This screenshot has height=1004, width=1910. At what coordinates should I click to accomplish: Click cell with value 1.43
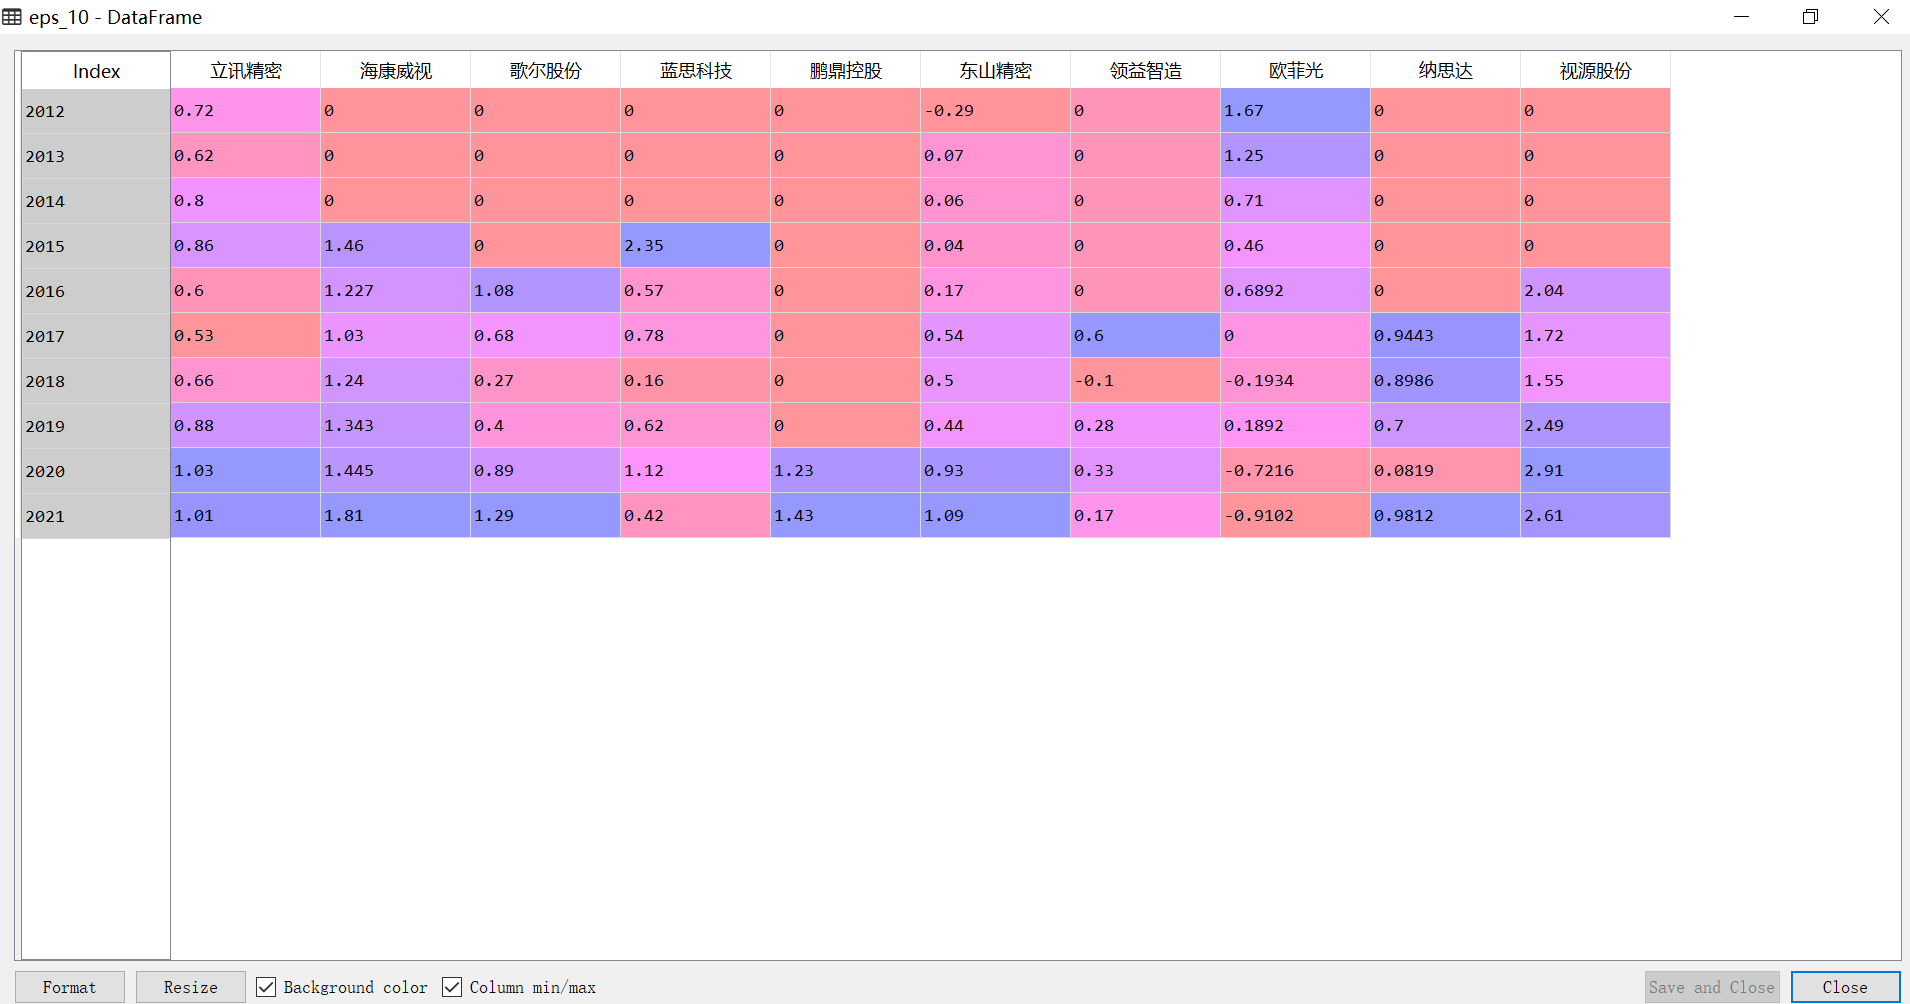click(846, 515)
